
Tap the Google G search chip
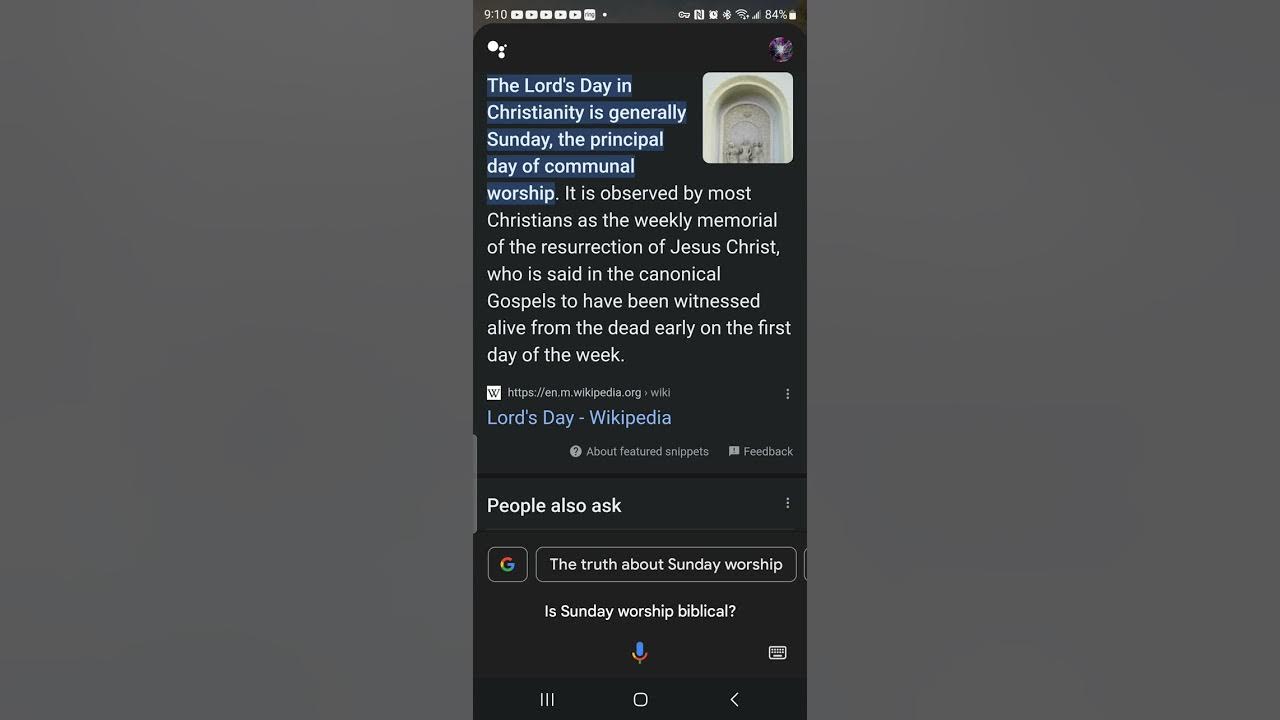point(507,564)
